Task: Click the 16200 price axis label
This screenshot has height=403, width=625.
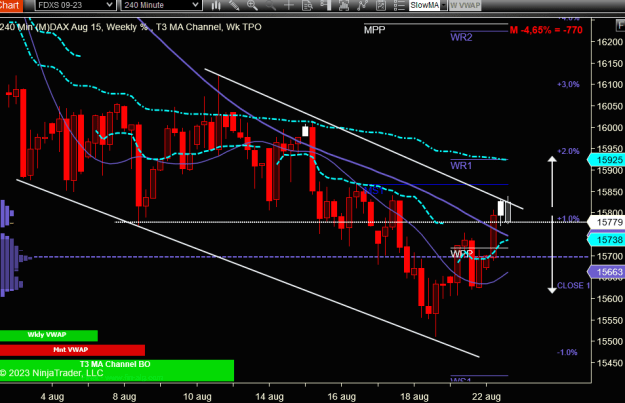Action: click(x=609, y=42)
